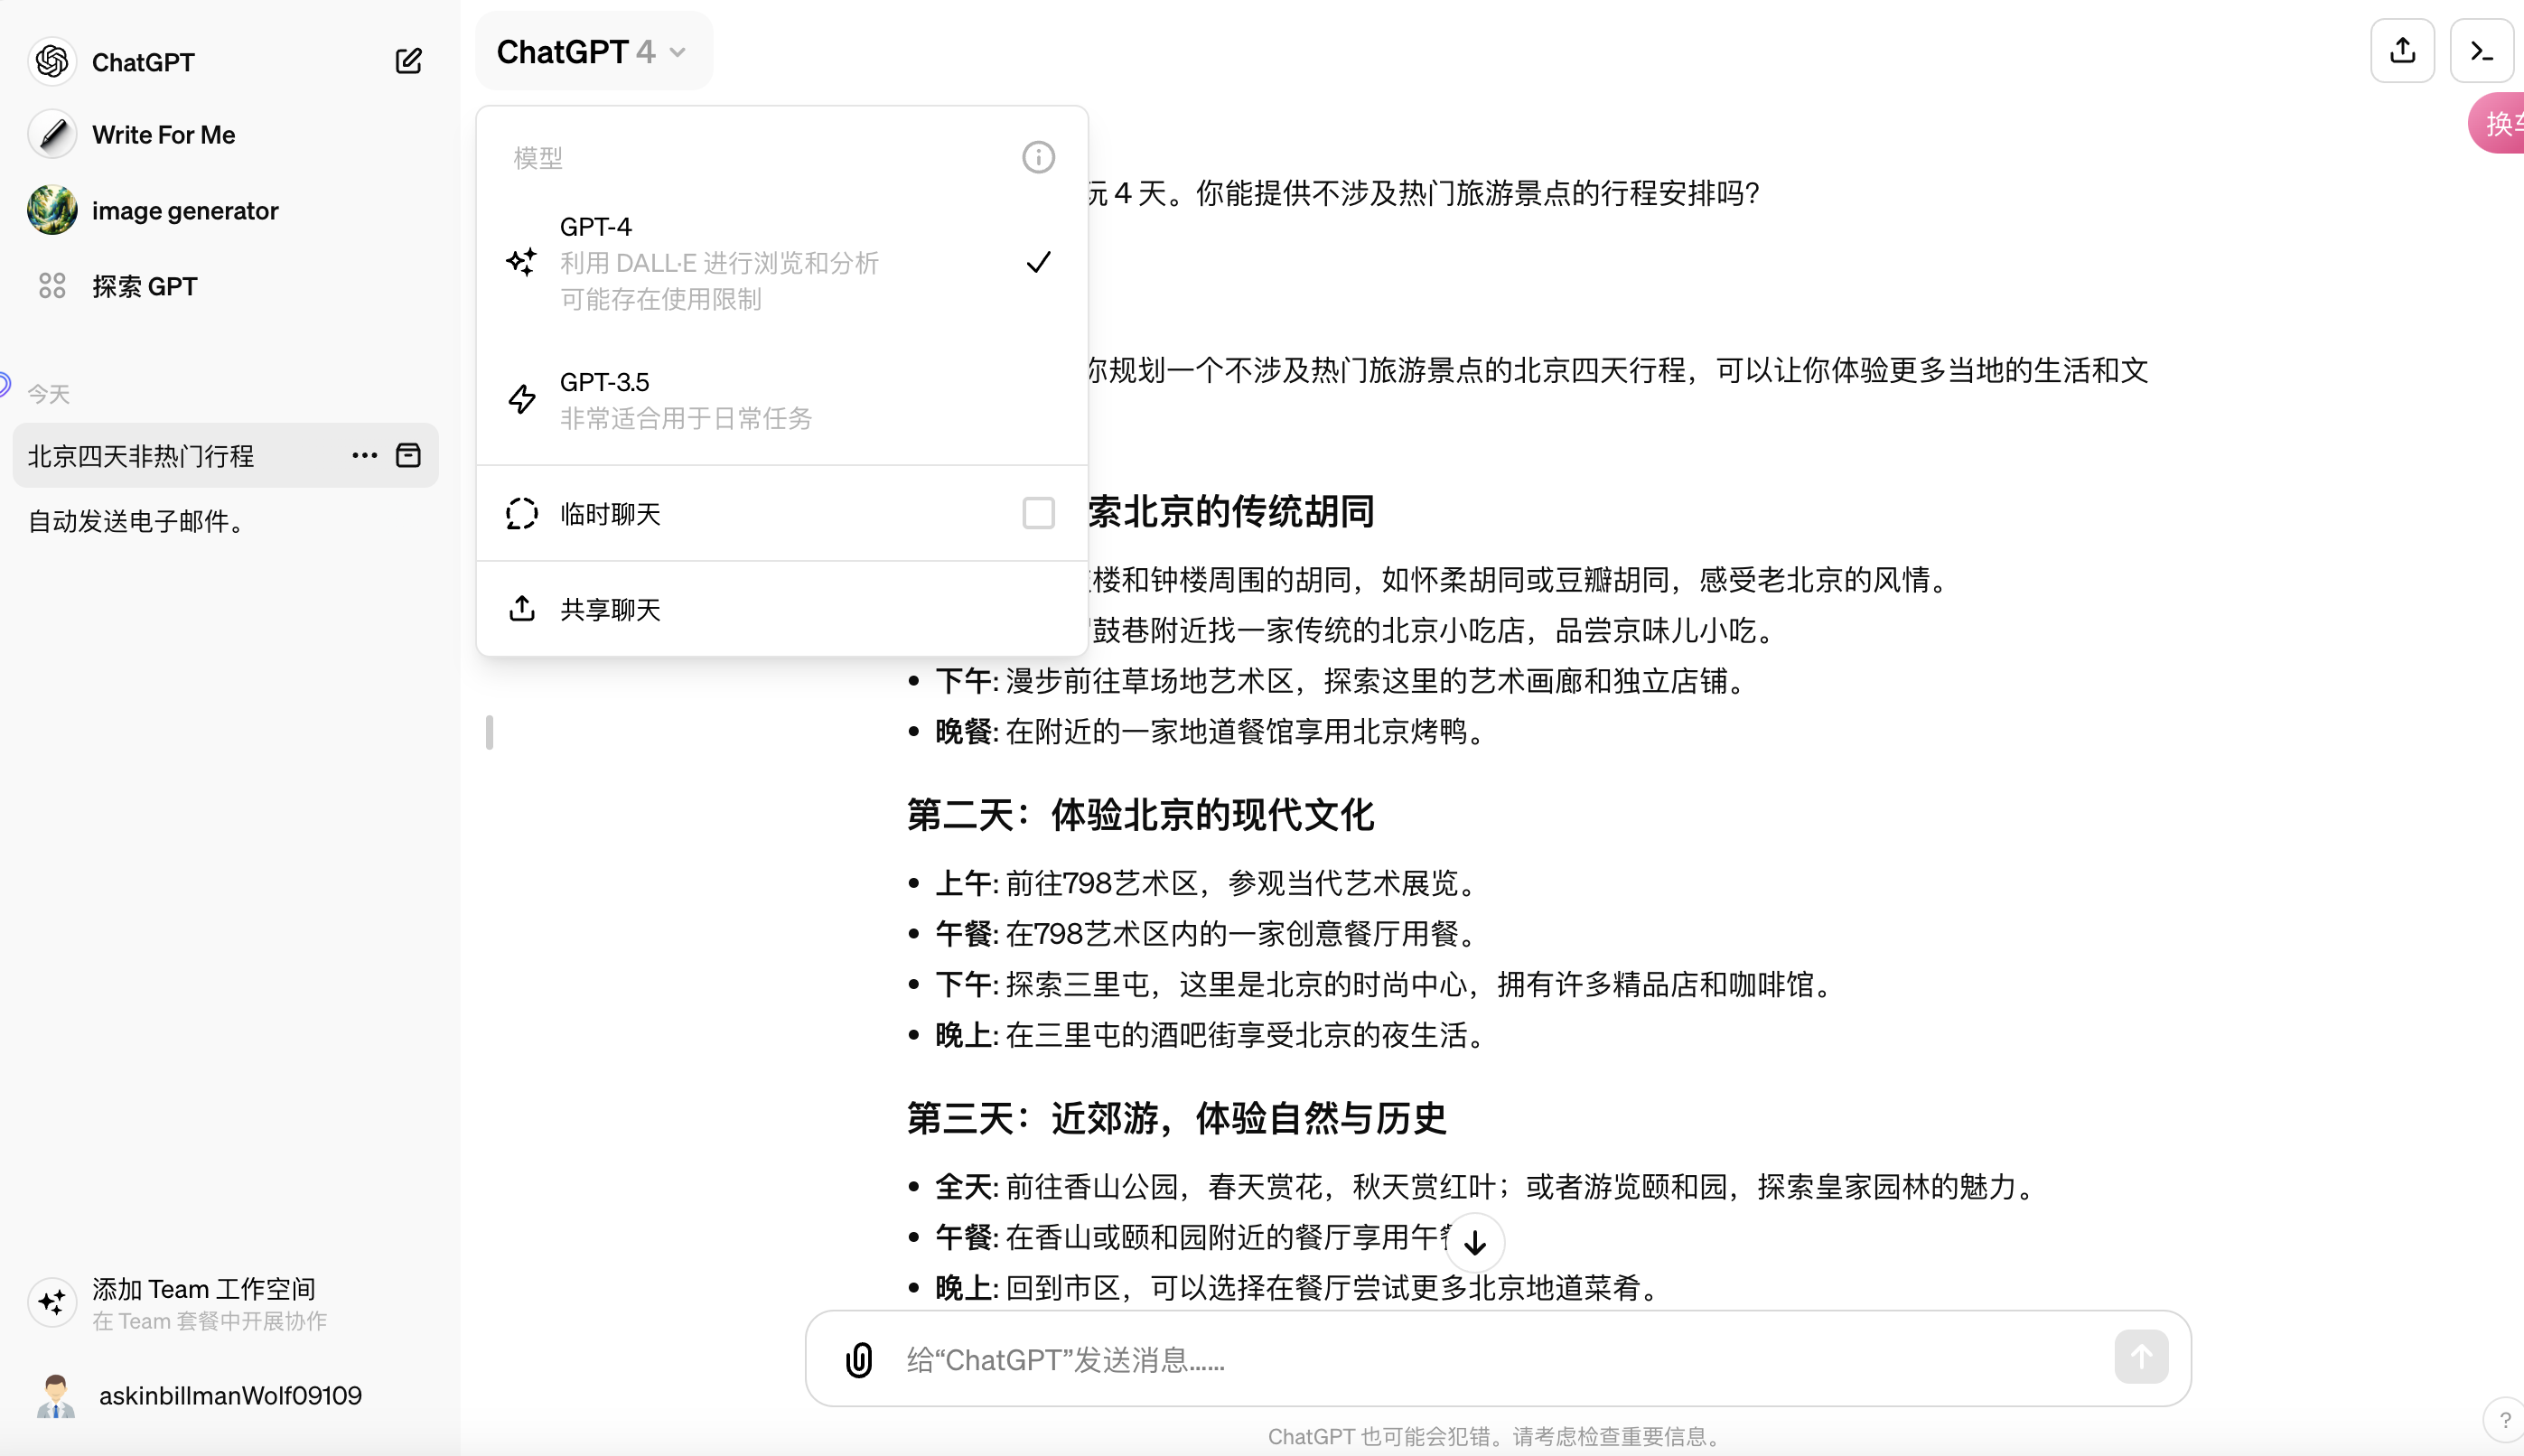The image size is (2524, 1456).
Task: Click the user avatar thumbnail
Action: 55,1396
